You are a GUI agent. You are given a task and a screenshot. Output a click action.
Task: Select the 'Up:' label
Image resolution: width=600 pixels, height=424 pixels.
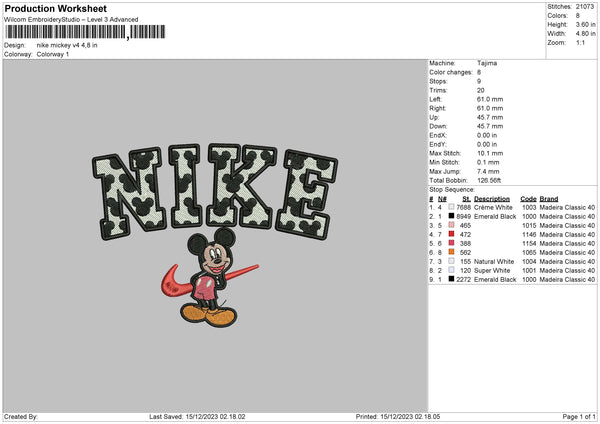(434, 117)
